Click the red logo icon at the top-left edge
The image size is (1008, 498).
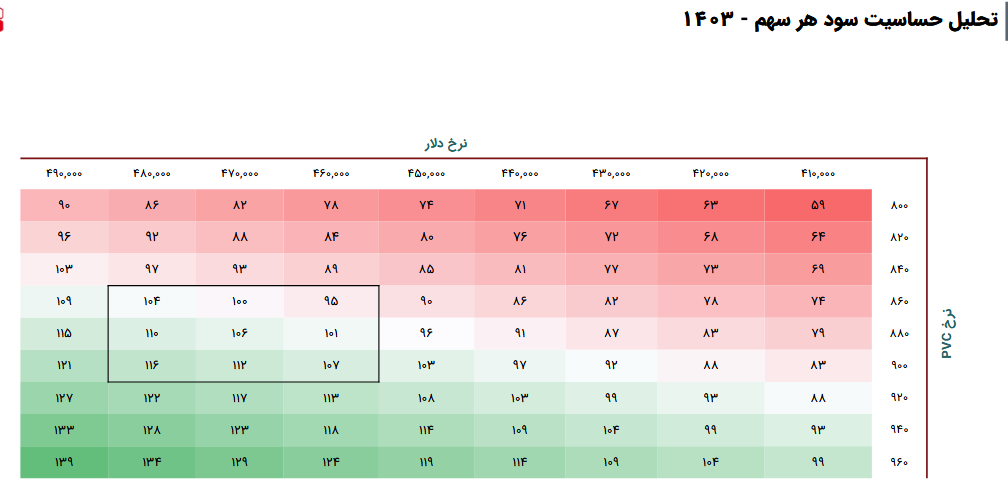pyautogui.click(x=2, y=17)
